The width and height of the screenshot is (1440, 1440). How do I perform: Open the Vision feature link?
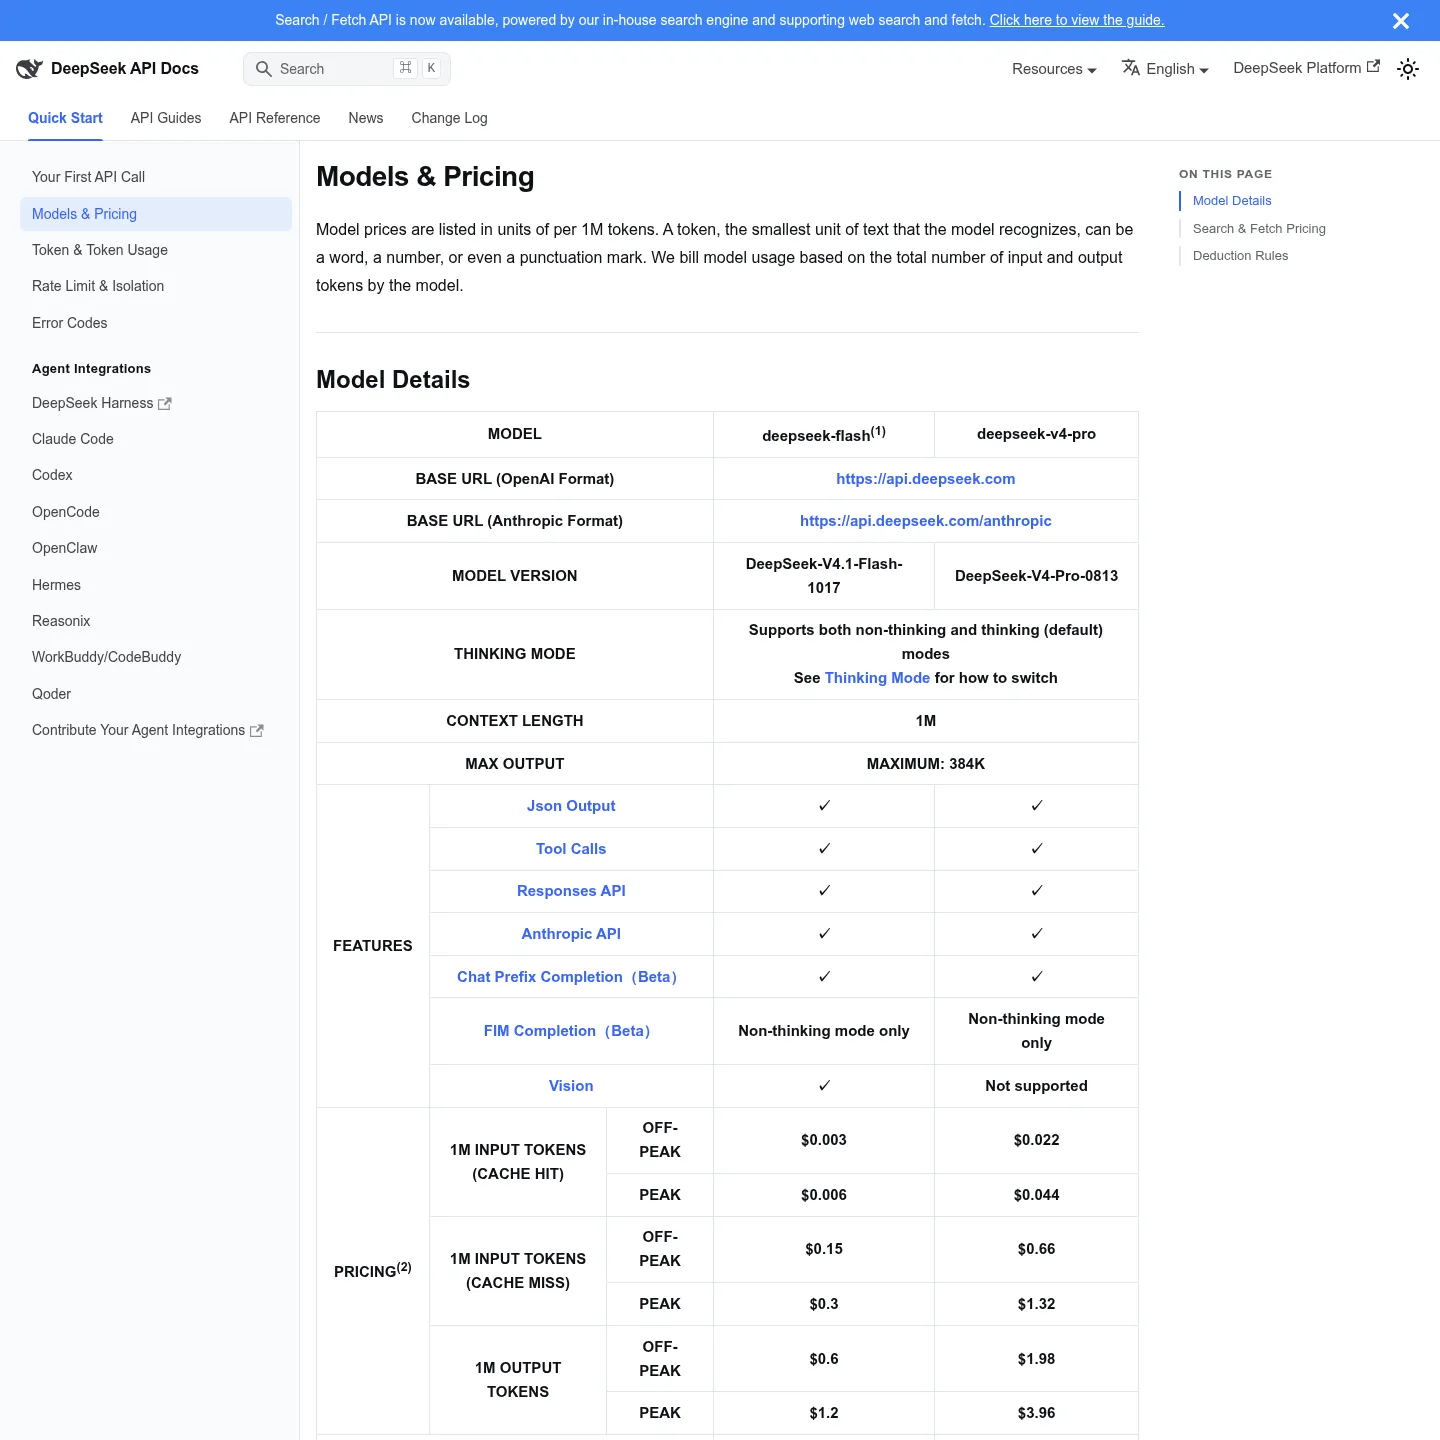point(571,1086)
